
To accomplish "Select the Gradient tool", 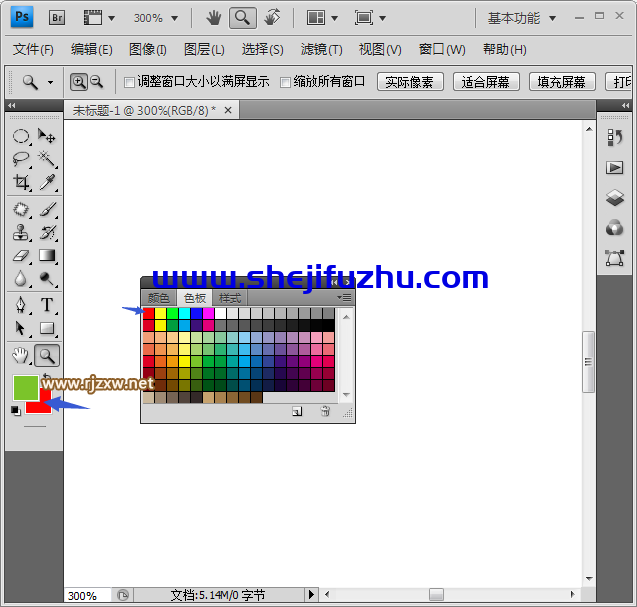I will click(47, 256).
